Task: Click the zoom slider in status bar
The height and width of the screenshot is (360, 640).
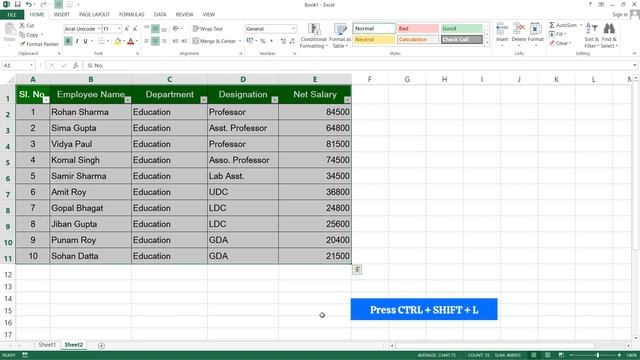Action: coord(597,356)
